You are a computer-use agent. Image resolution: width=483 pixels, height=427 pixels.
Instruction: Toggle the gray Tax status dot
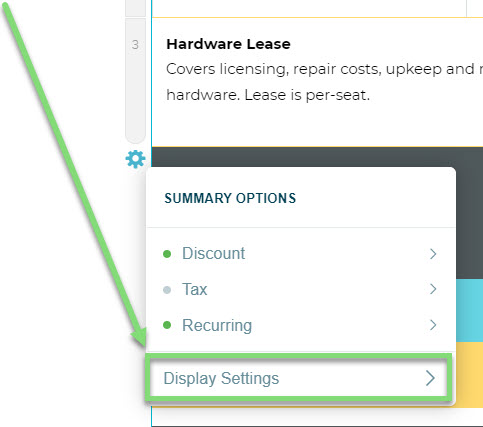click(x=167, y=290)
